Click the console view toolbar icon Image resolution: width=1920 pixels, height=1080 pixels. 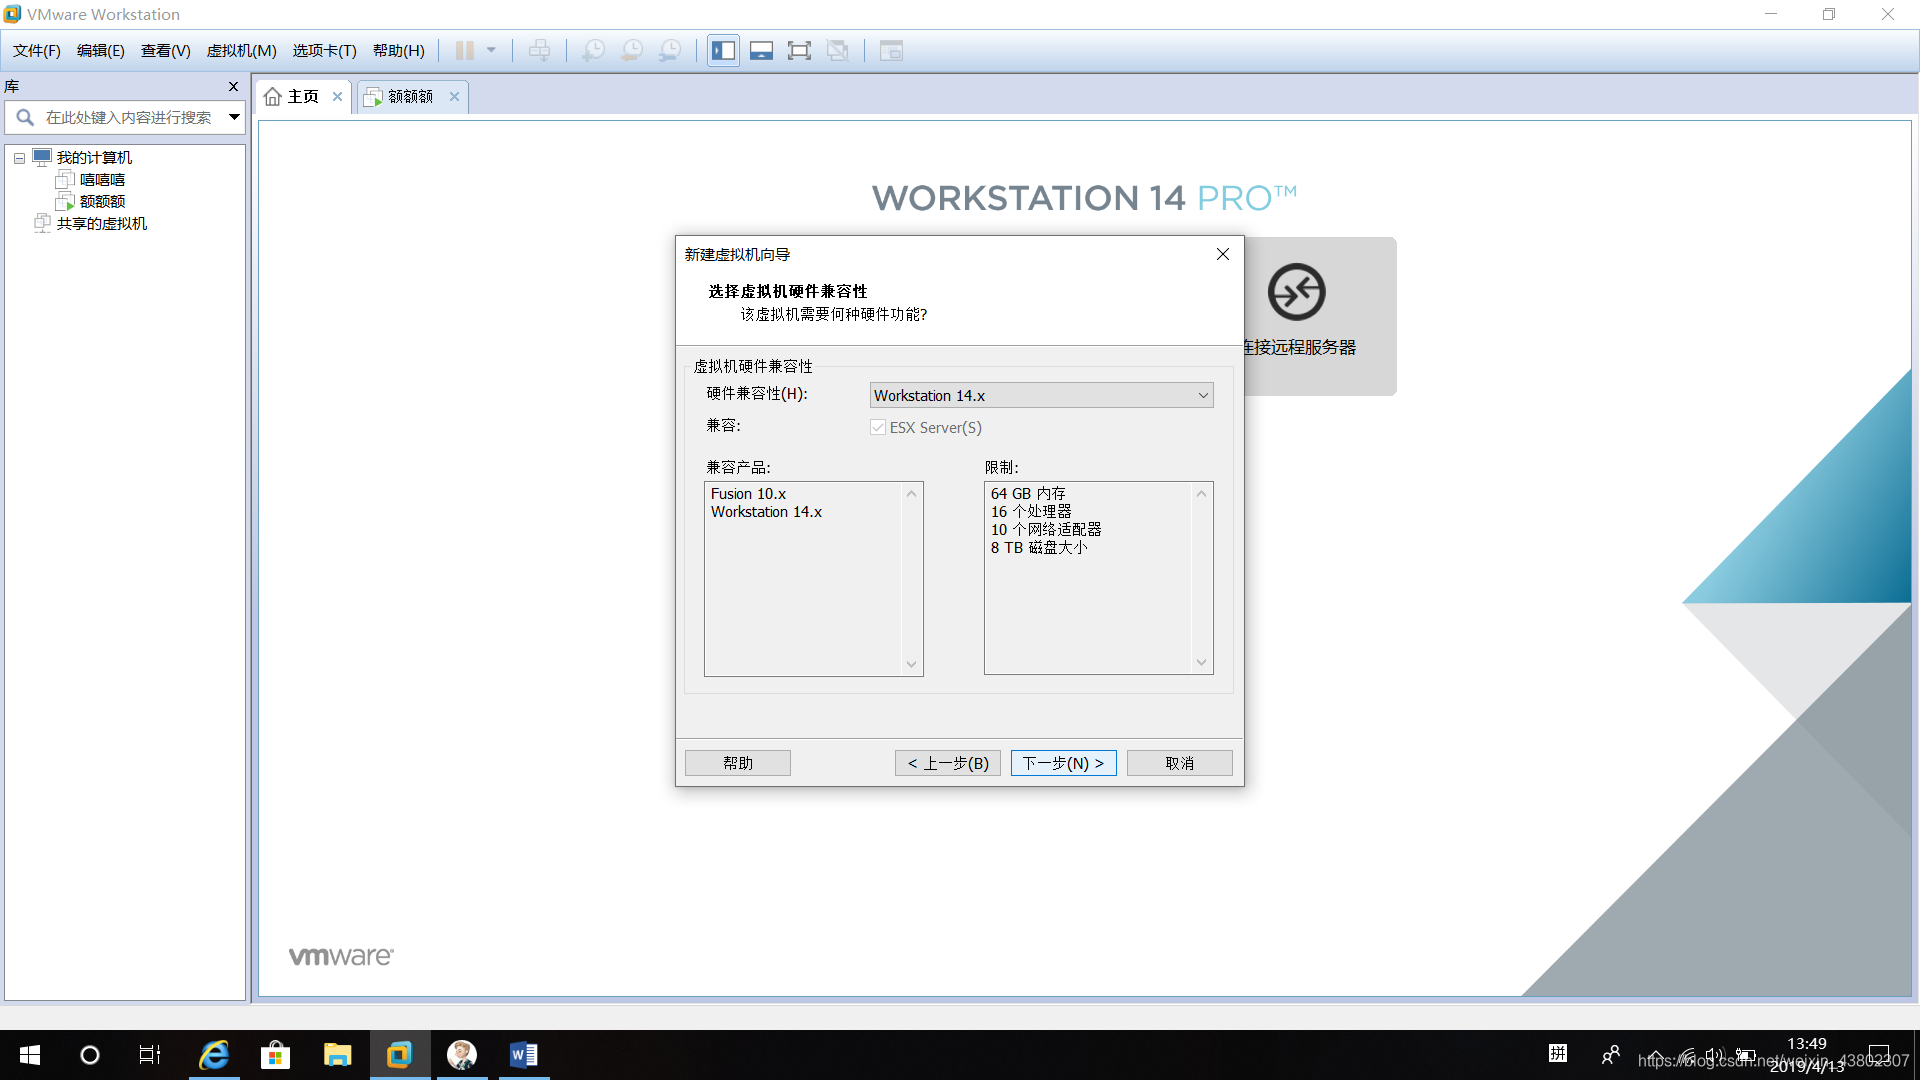pyautogui.click(x=891, y=50)
